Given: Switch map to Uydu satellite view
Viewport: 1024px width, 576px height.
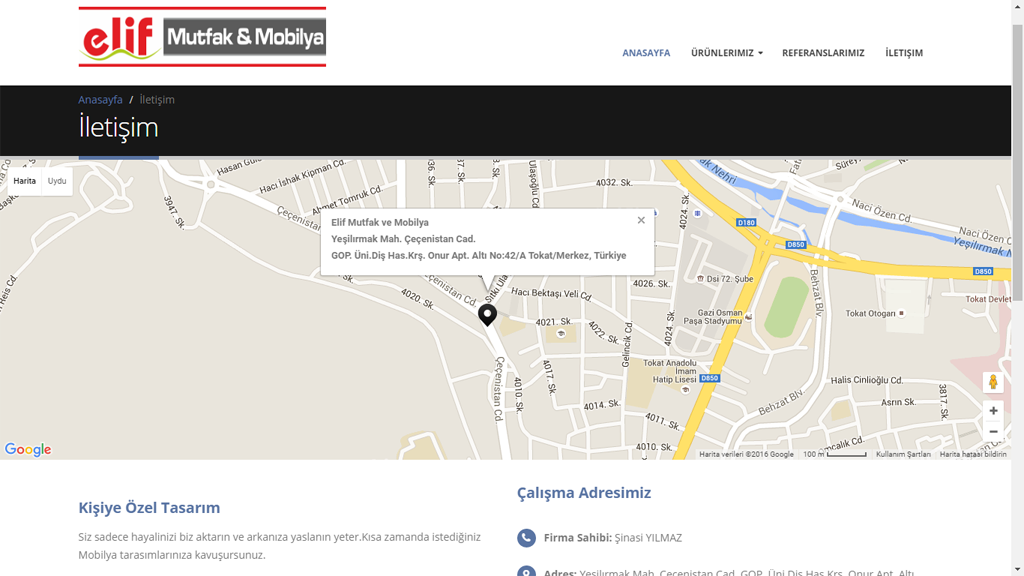Looking at the screenshot, I should click(57, 181).
